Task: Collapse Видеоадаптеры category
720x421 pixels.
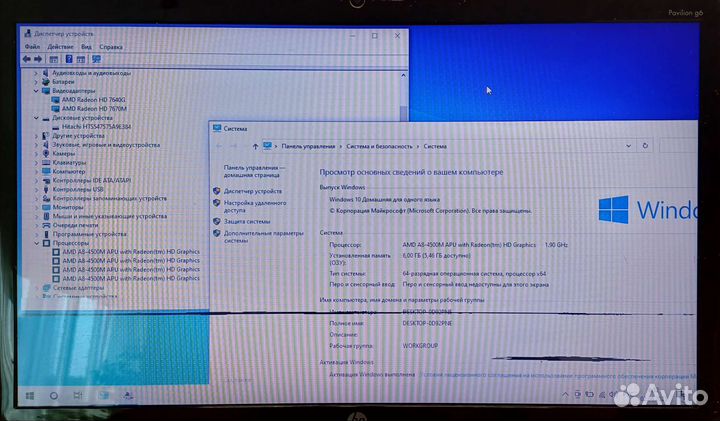Action: click(x=36, y=91)
